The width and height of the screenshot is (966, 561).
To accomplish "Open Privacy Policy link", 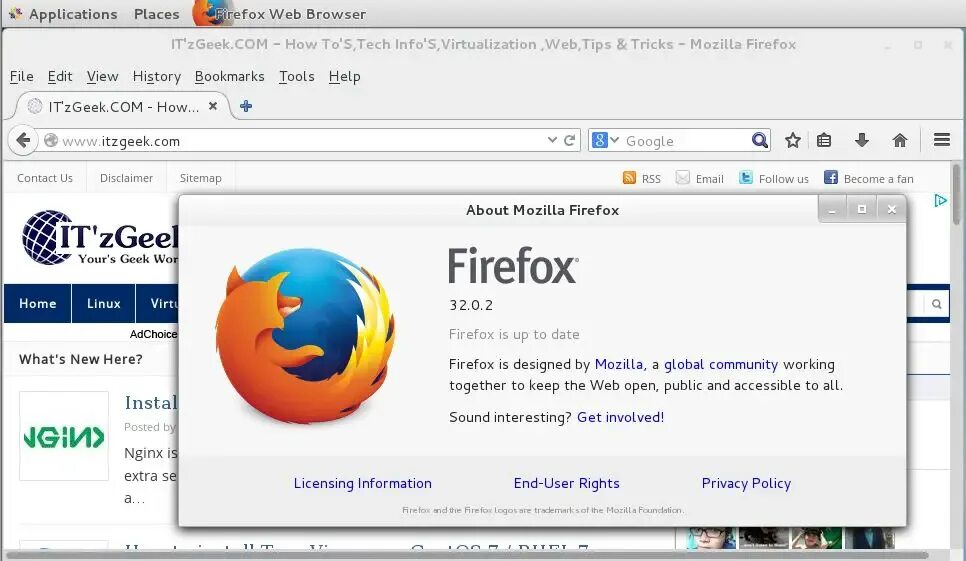I will pyautogui.click(x=746, y=483).
